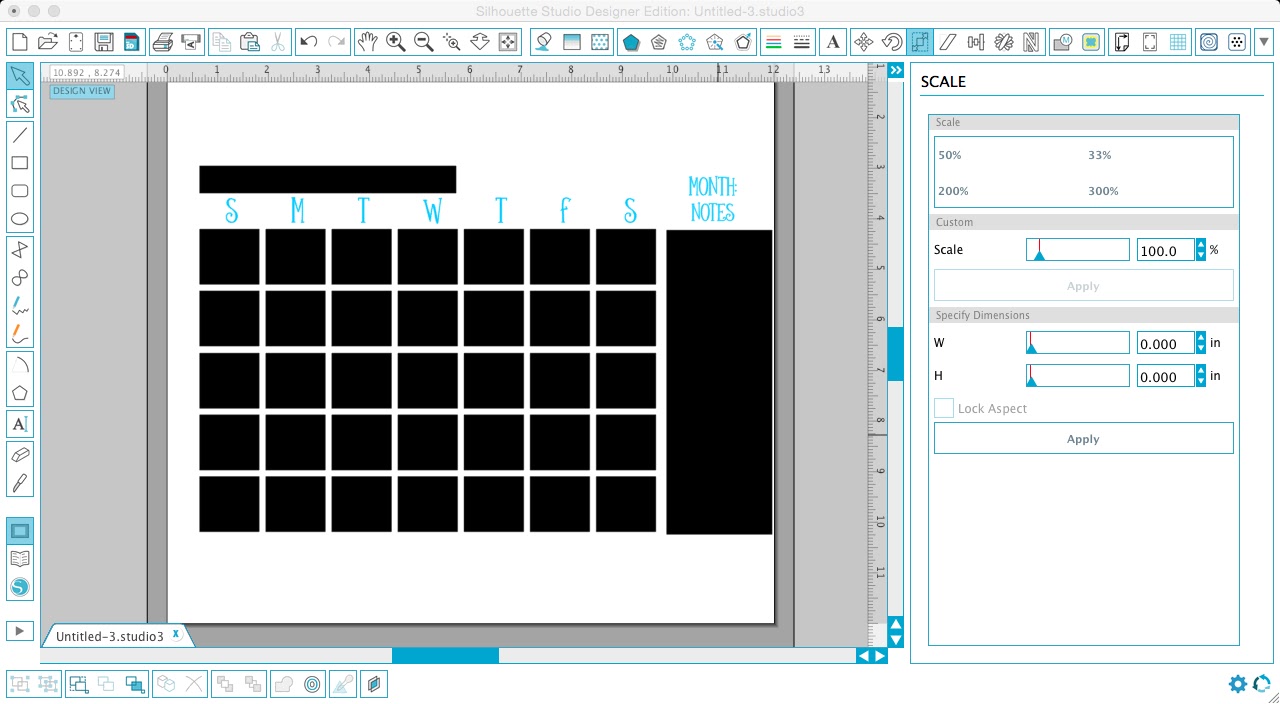Apply the 200% scale preset
This screenshot has height=704, width=1280.
[953, 191]
